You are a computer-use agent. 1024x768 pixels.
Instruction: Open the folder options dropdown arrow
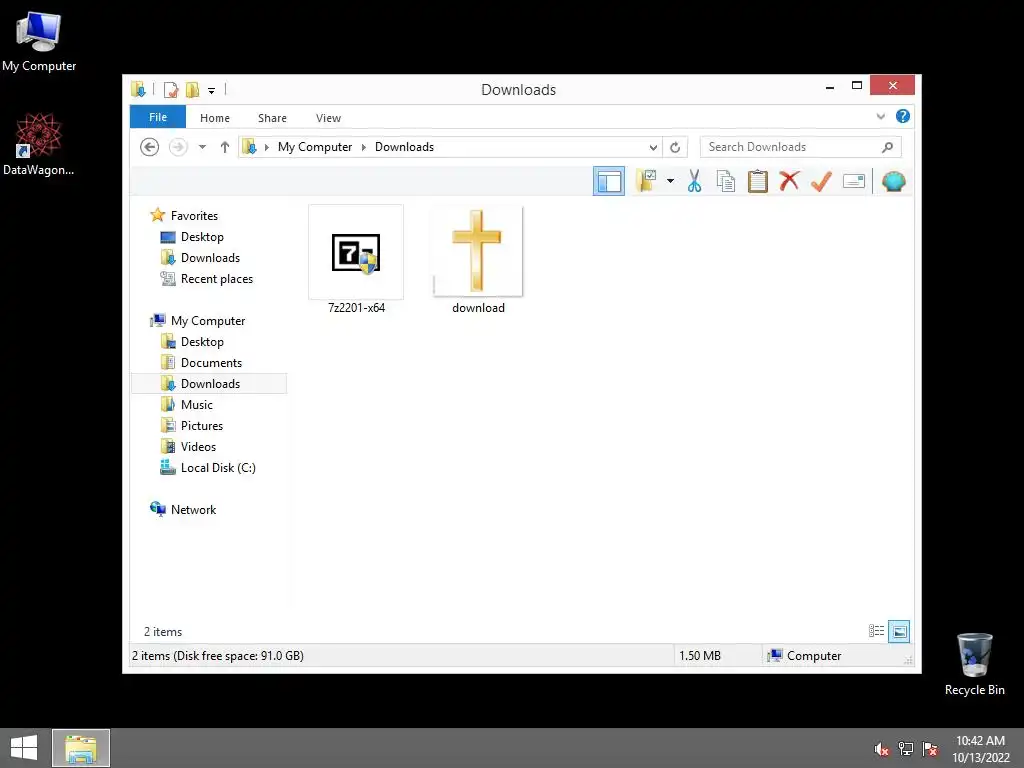[670, 181]
